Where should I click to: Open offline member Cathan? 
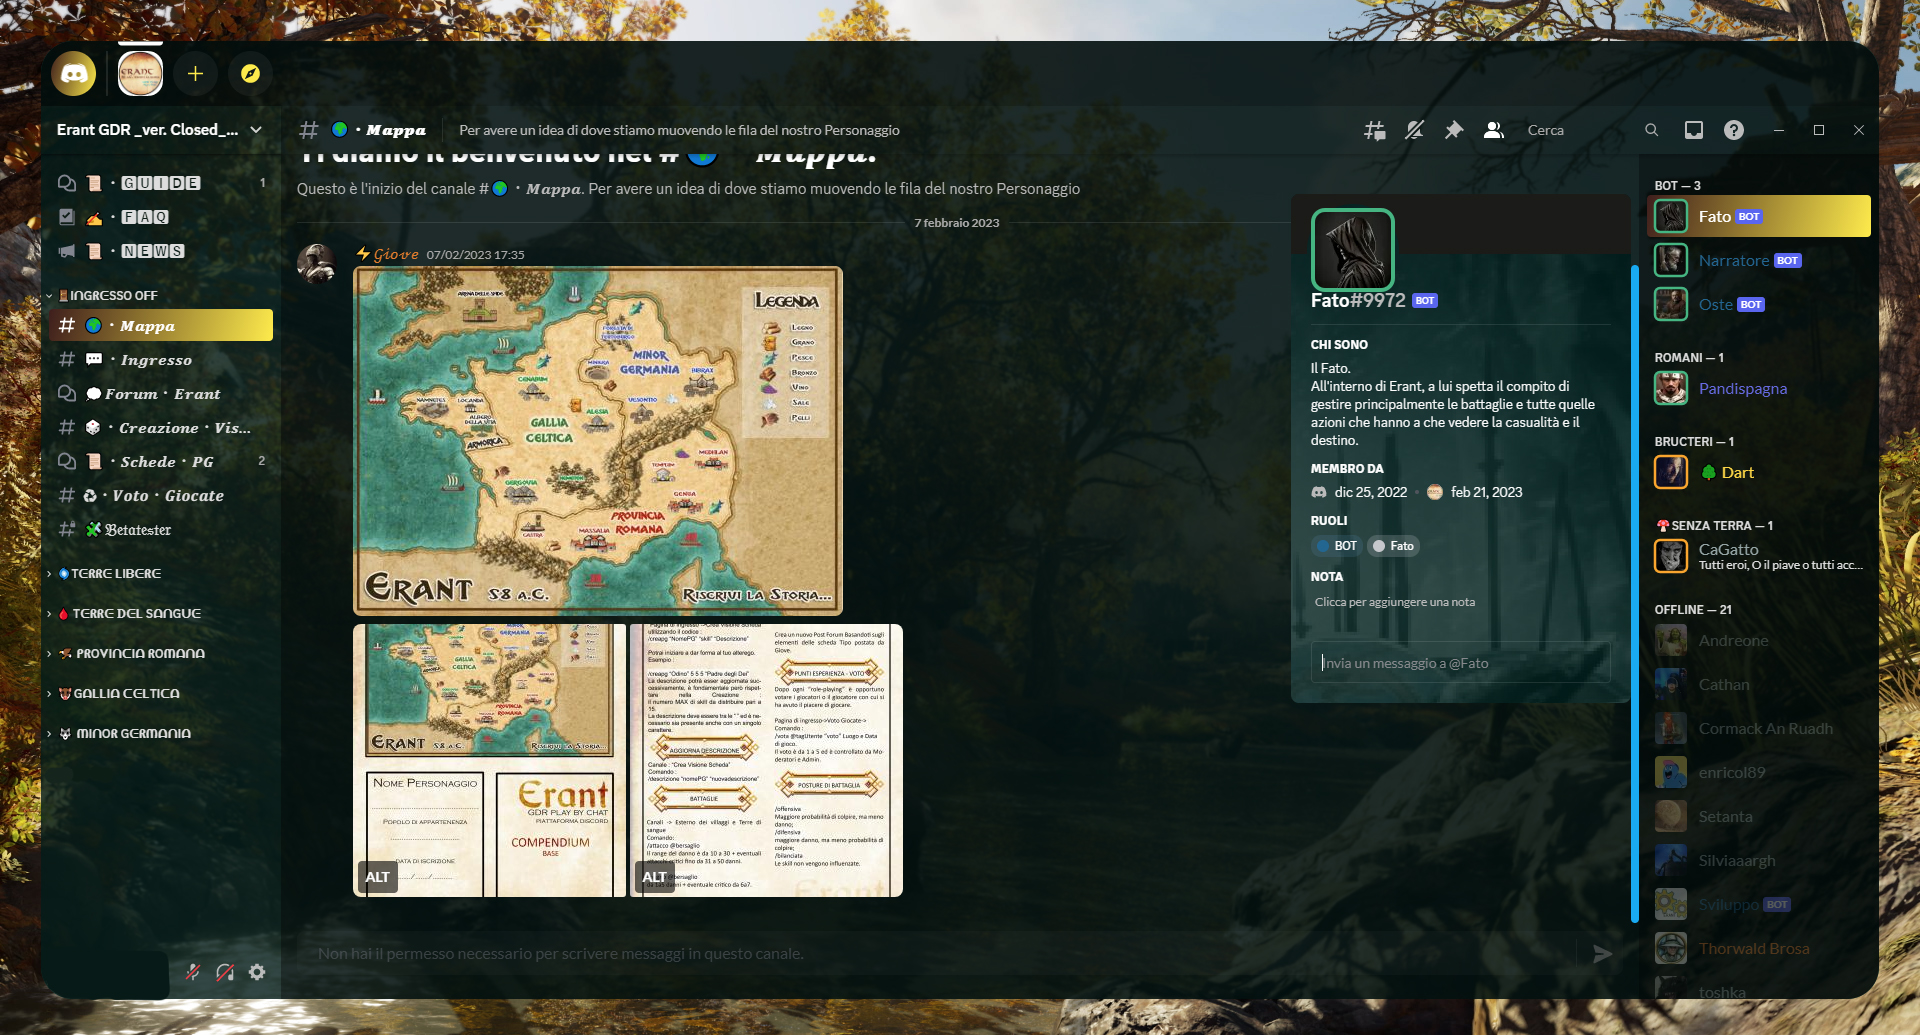tap(1758, 684)
